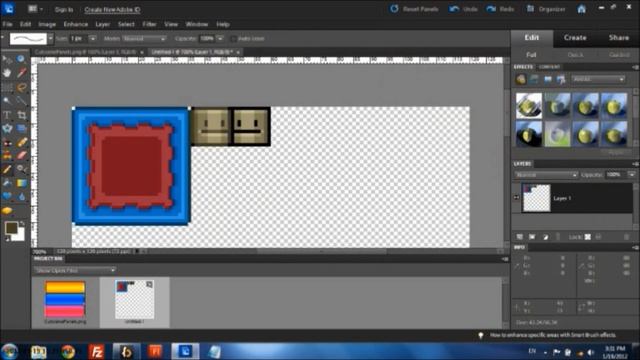
Task: Select the Crop tool
Action: [21, 115]
